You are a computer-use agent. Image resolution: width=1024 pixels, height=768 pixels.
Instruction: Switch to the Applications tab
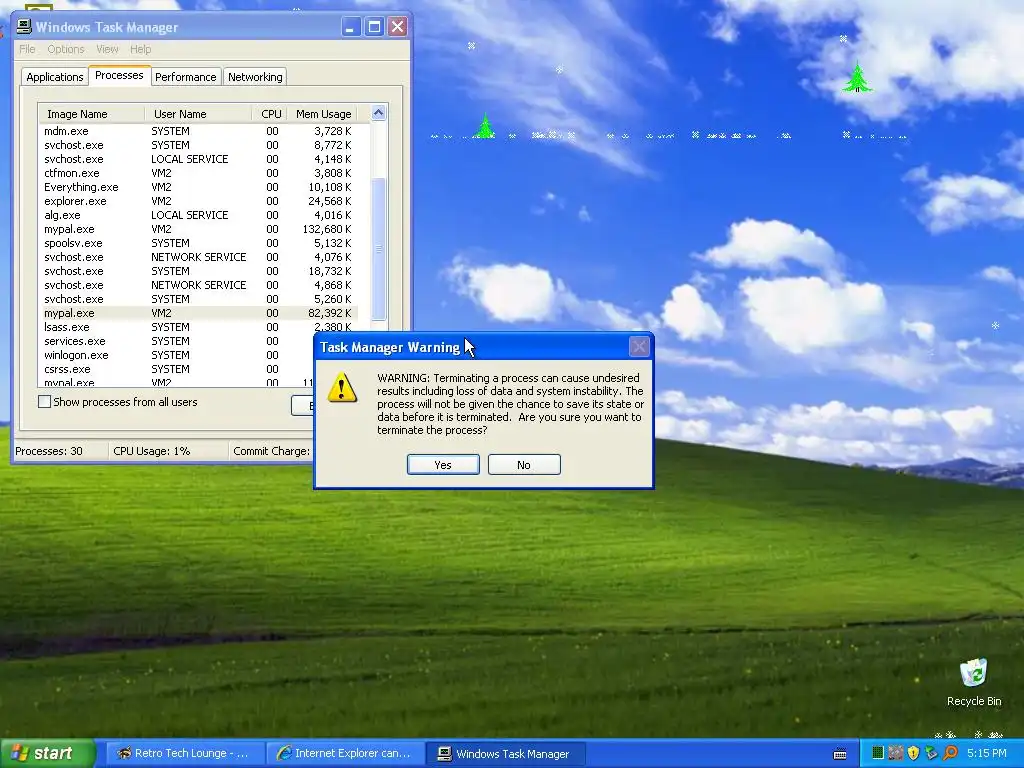(x=54, y=77)
